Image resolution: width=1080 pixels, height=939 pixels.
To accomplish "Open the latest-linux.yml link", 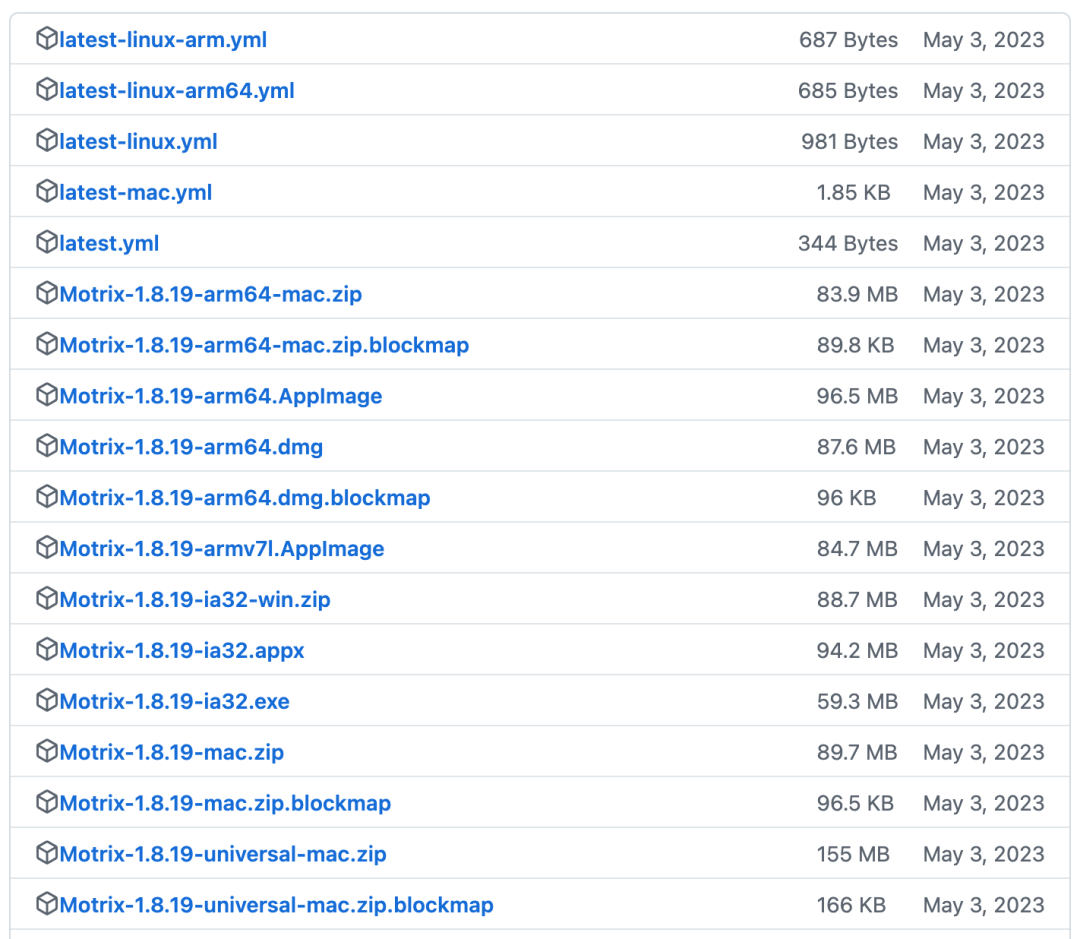I will click(x=138, y=142).
